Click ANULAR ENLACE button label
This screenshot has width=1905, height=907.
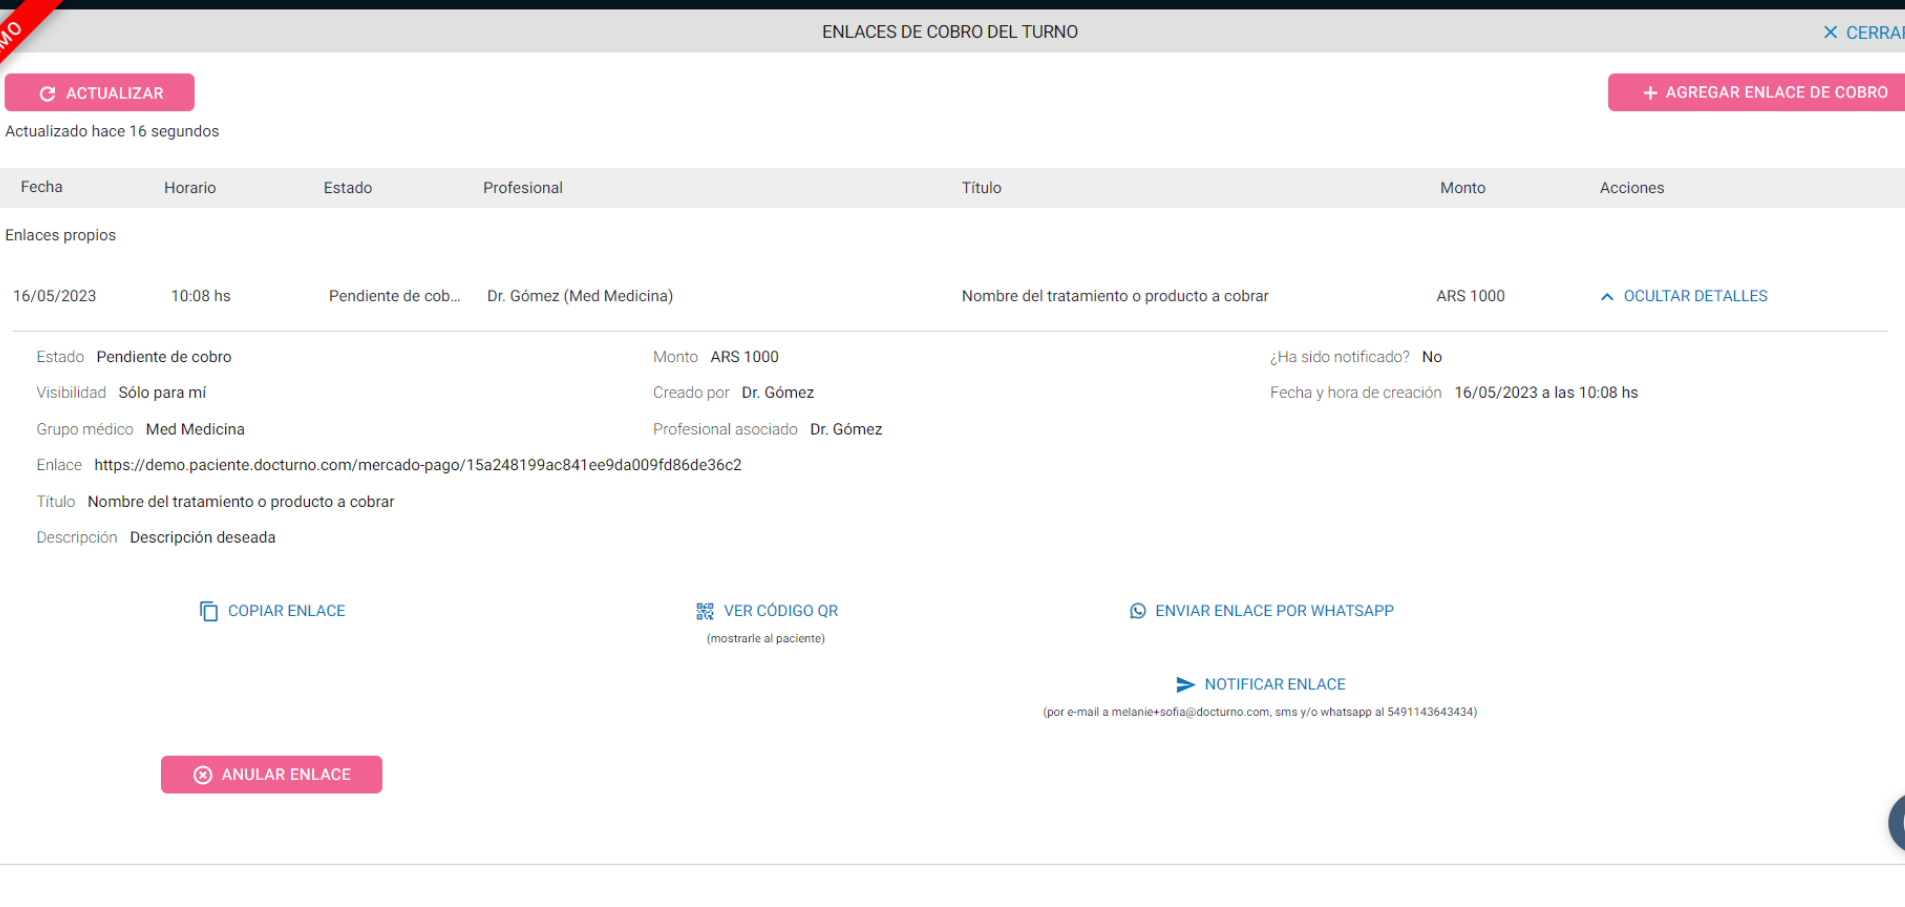[286, 775]
